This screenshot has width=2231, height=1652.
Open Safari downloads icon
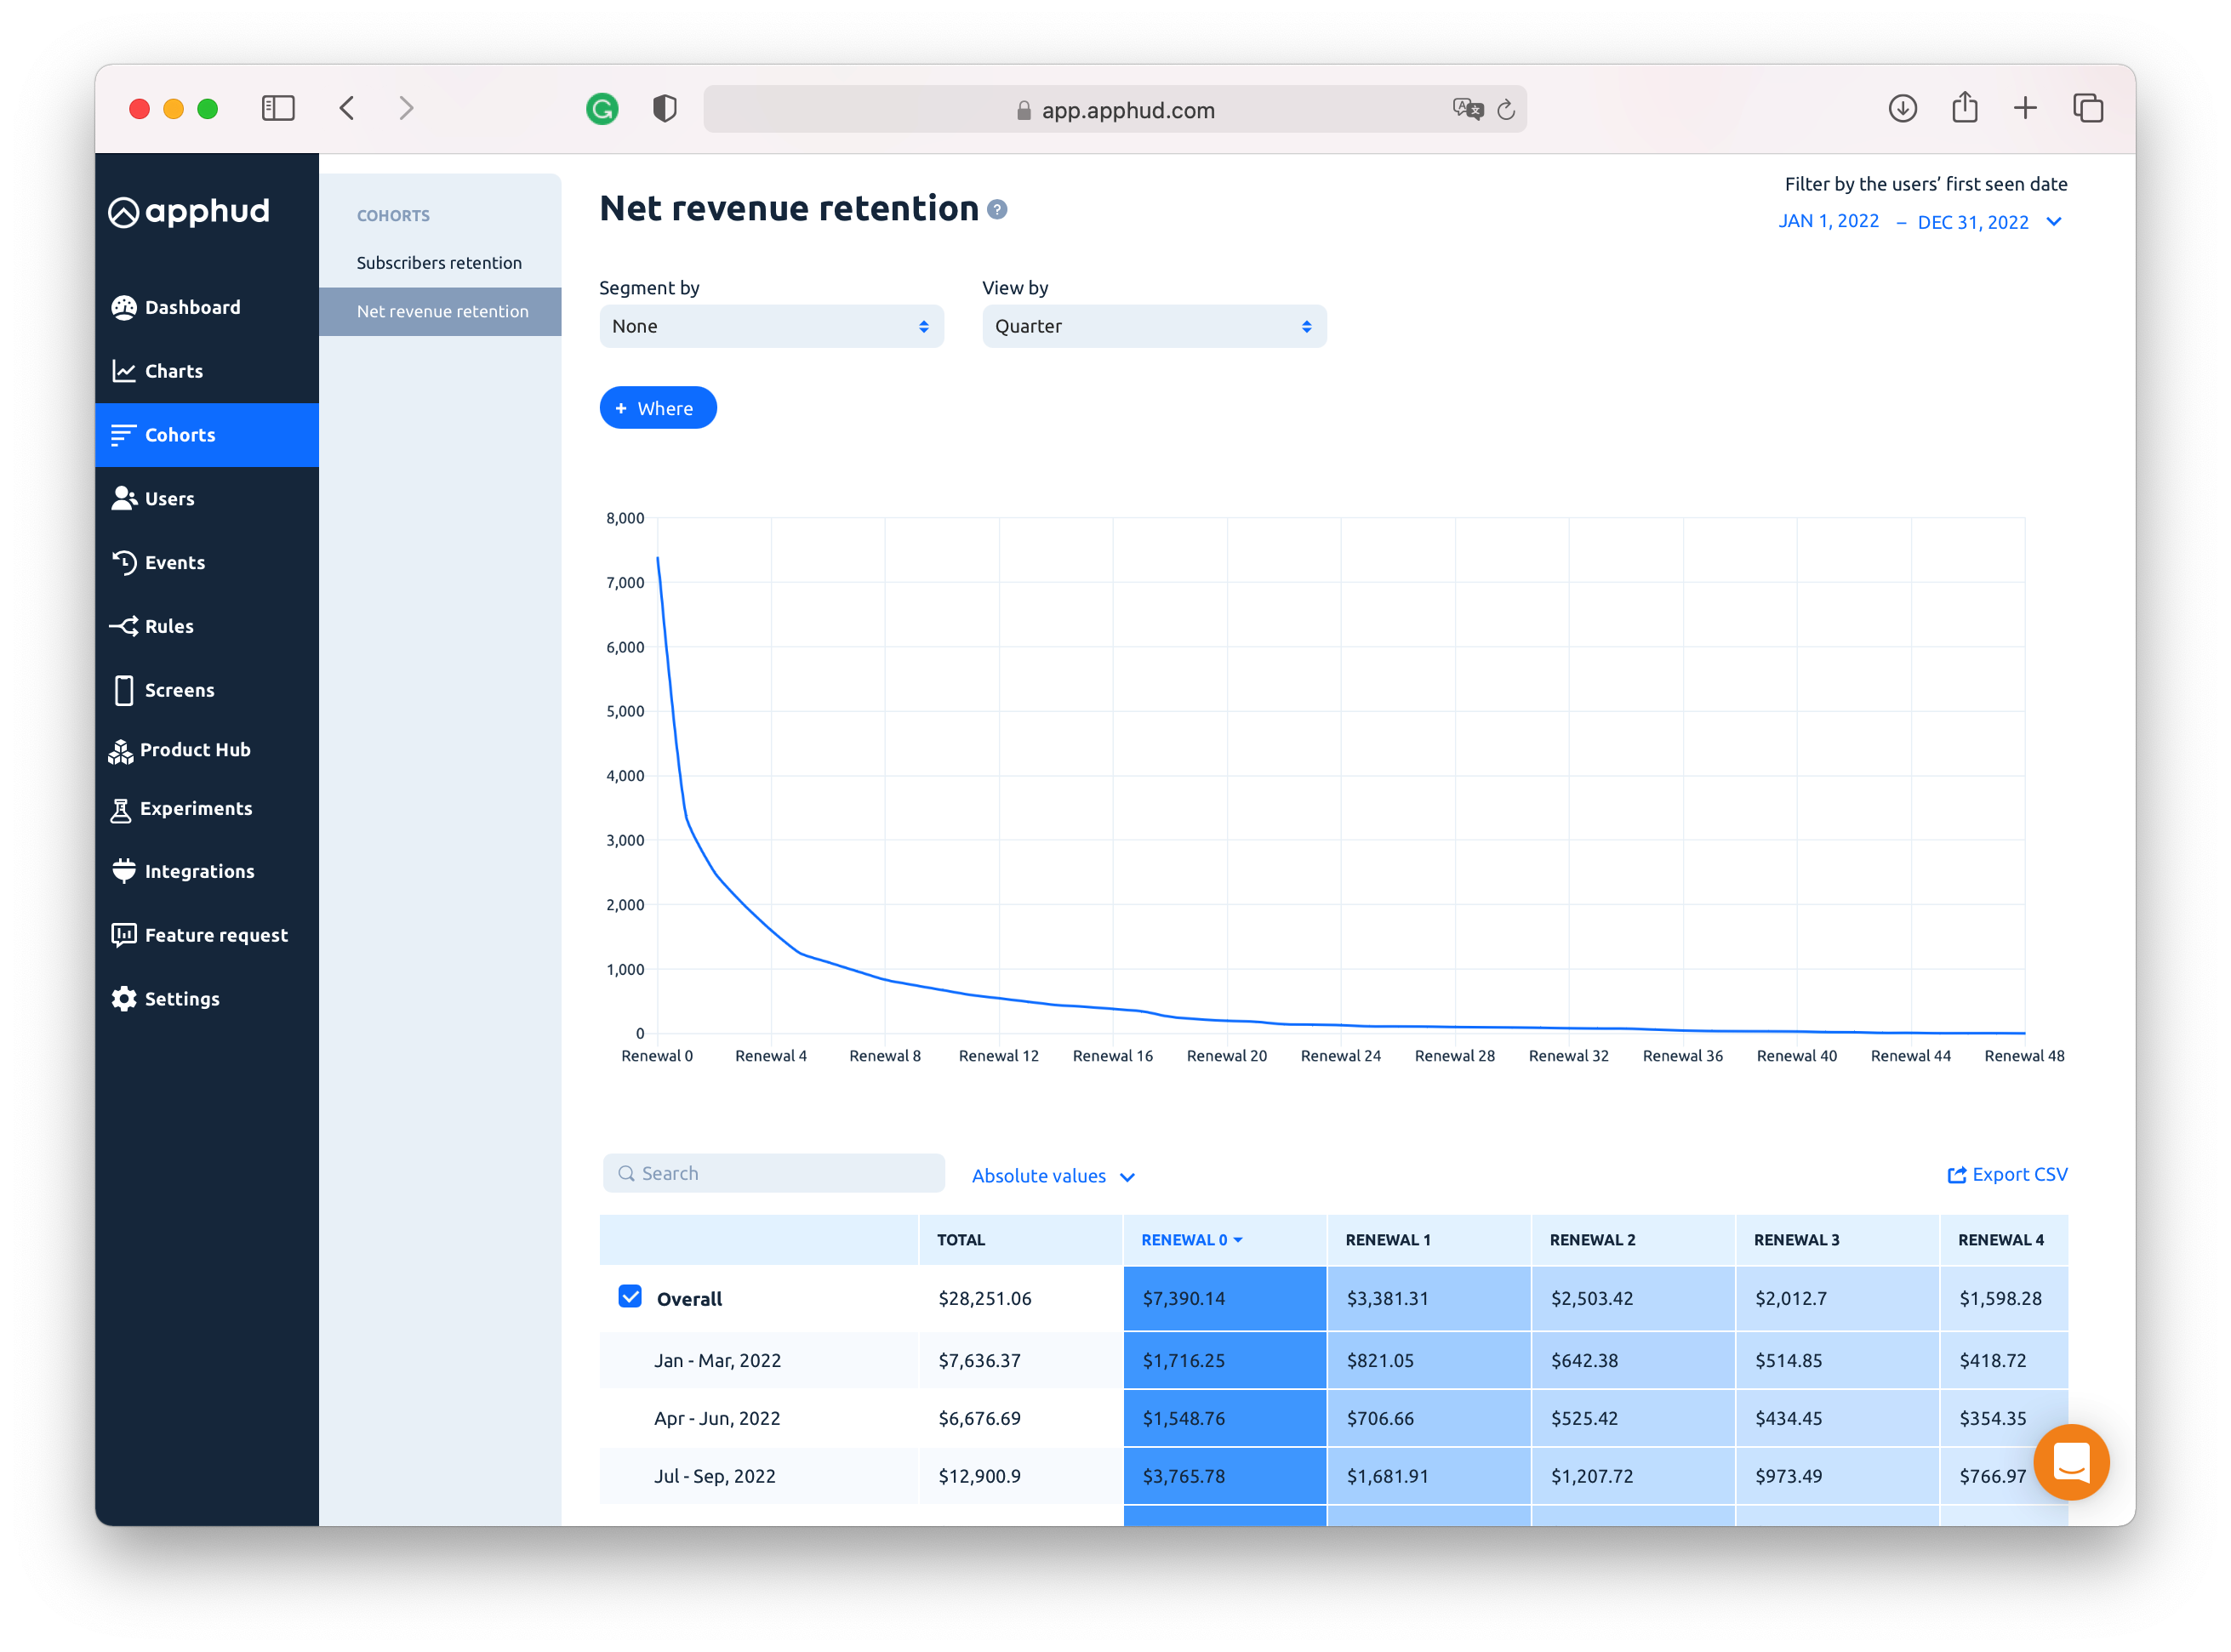1902,109
